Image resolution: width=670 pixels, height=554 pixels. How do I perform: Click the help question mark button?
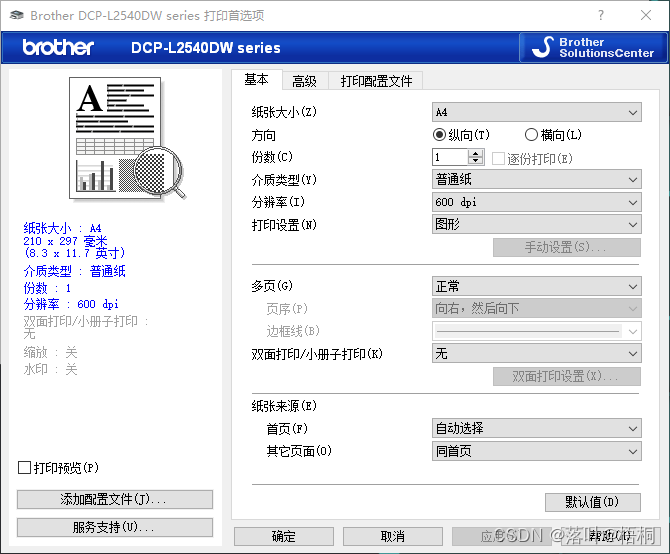point(601,15)
